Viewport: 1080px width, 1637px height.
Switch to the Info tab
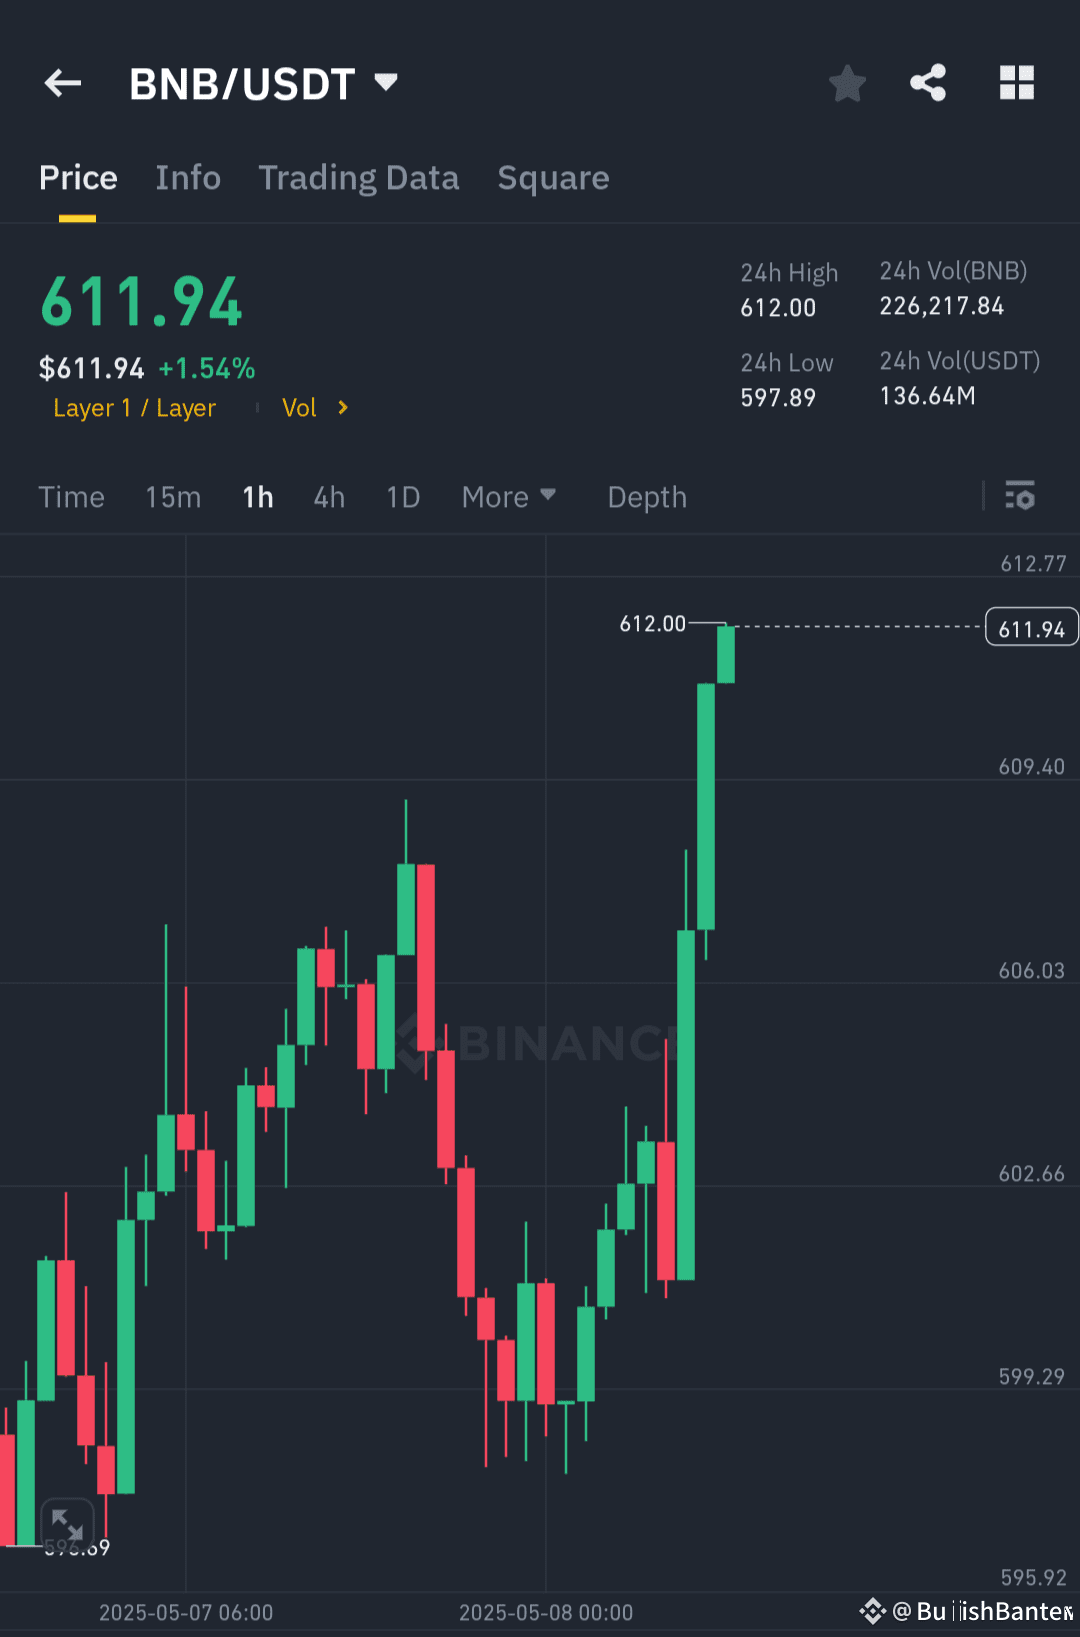188,177
